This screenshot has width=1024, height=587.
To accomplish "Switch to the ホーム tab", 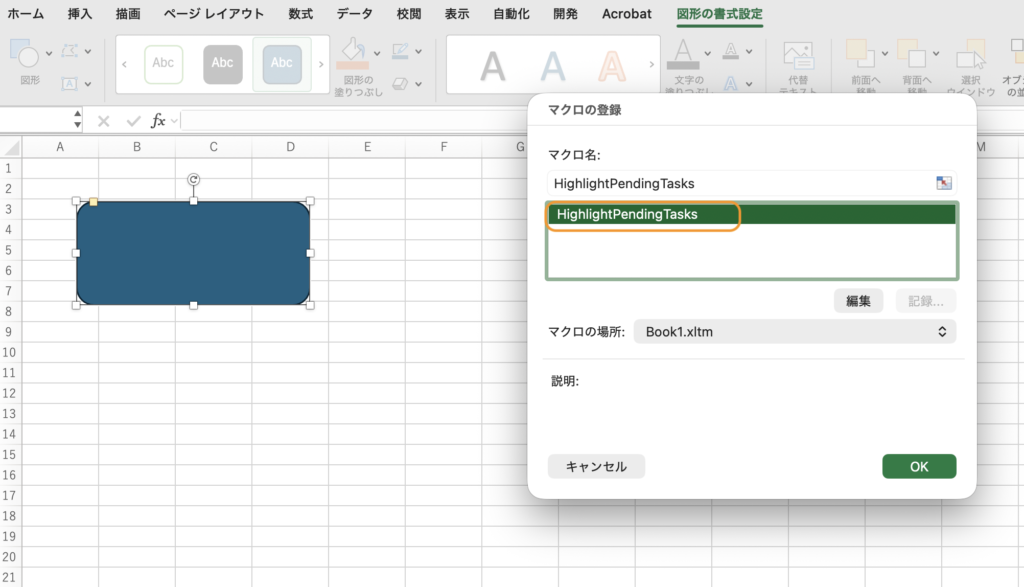I will coord(25,14).
